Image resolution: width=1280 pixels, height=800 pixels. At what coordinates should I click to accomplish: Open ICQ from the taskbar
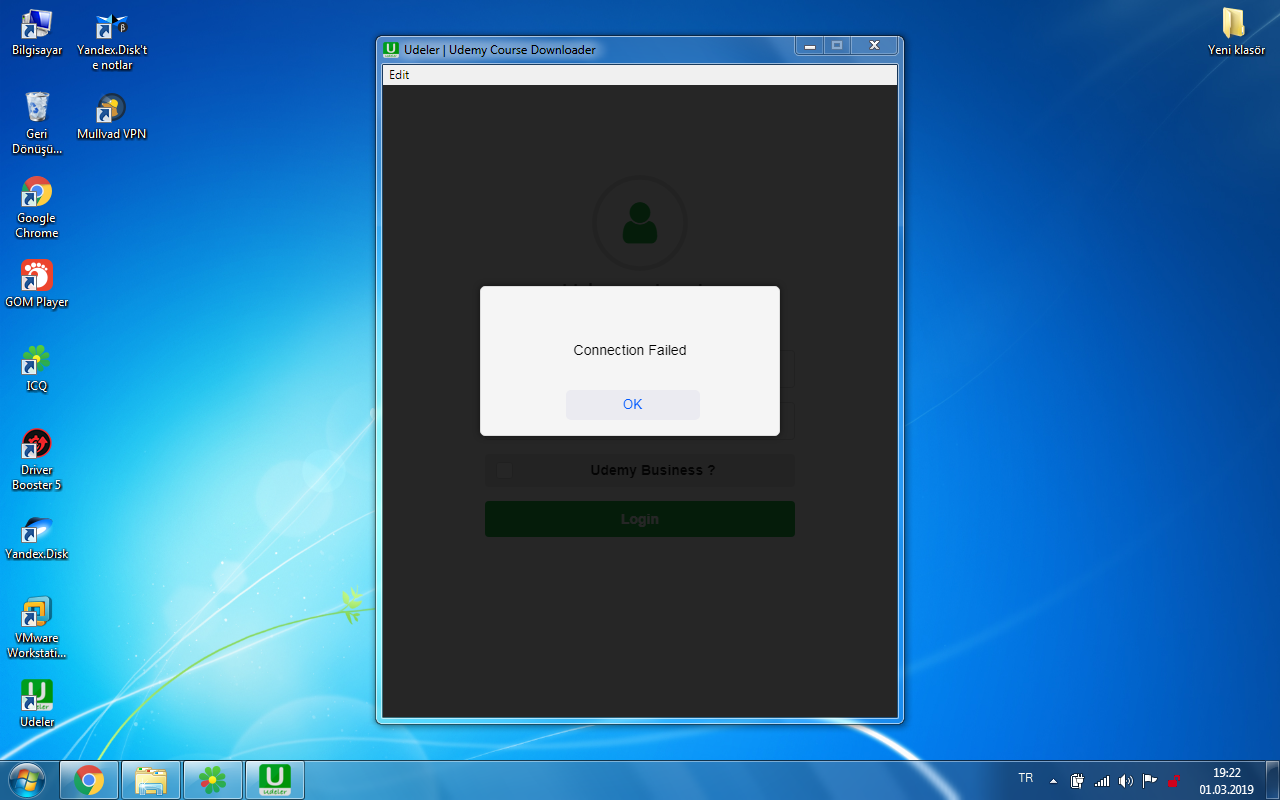[x=213, y=780]
